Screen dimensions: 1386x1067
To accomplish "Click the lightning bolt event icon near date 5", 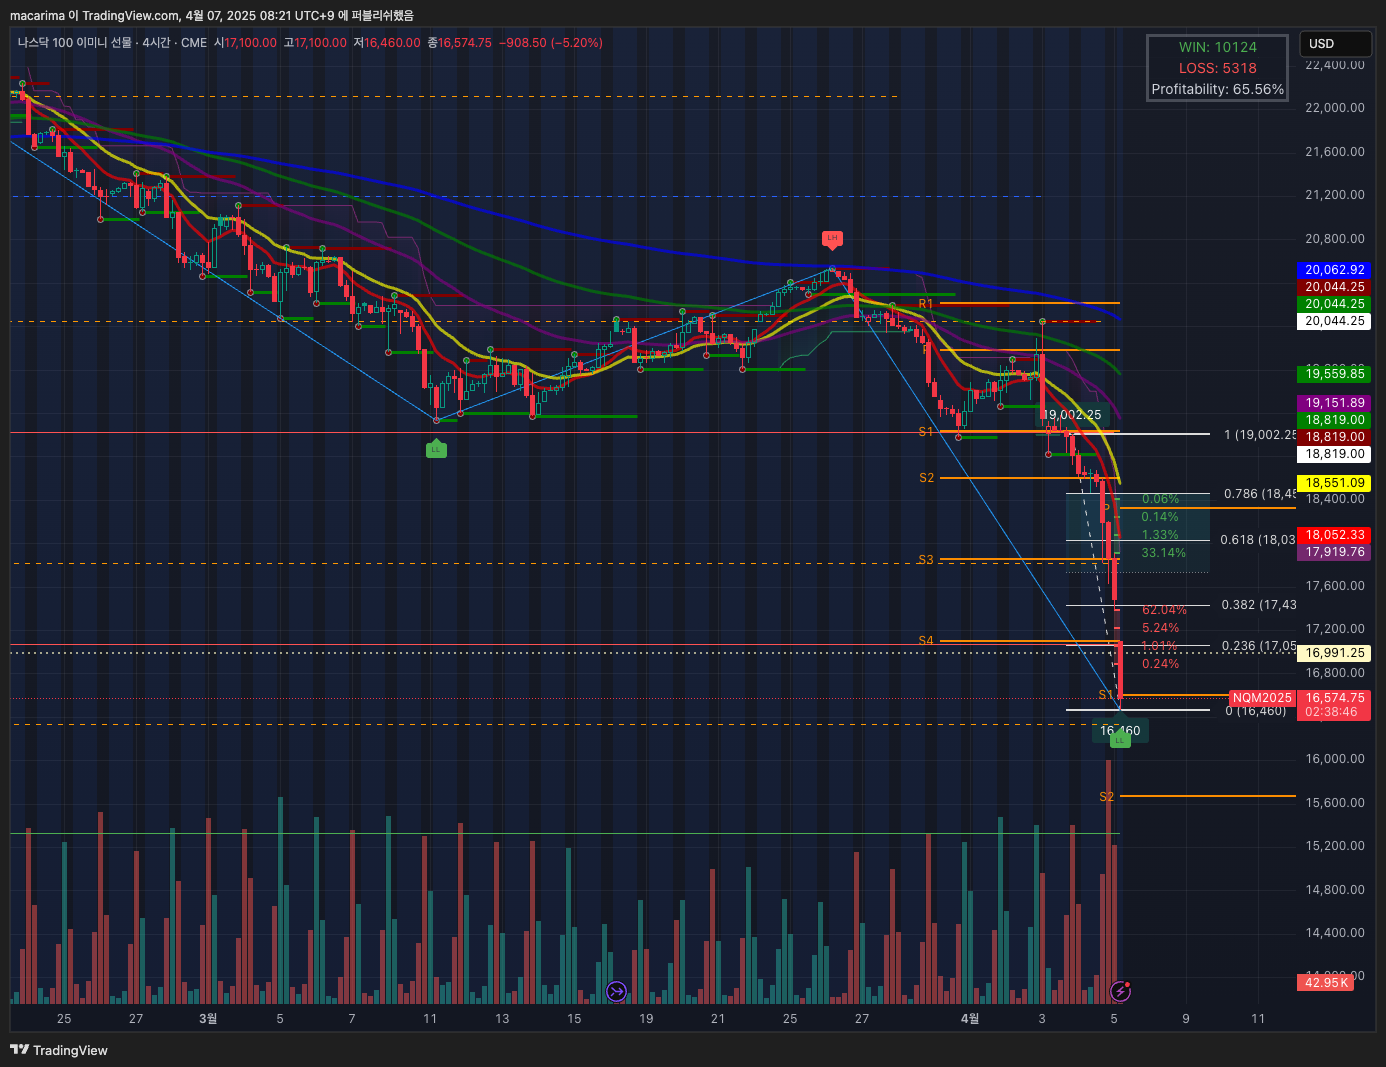I will point(1121,991).
